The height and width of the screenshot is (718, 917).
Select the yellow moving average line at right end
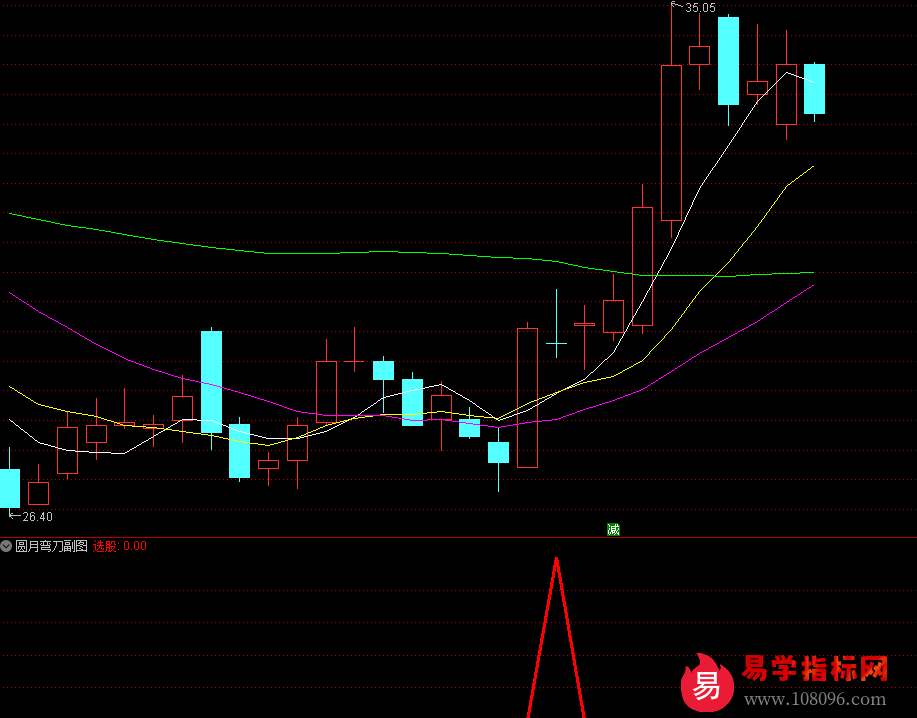pos(800,175)
